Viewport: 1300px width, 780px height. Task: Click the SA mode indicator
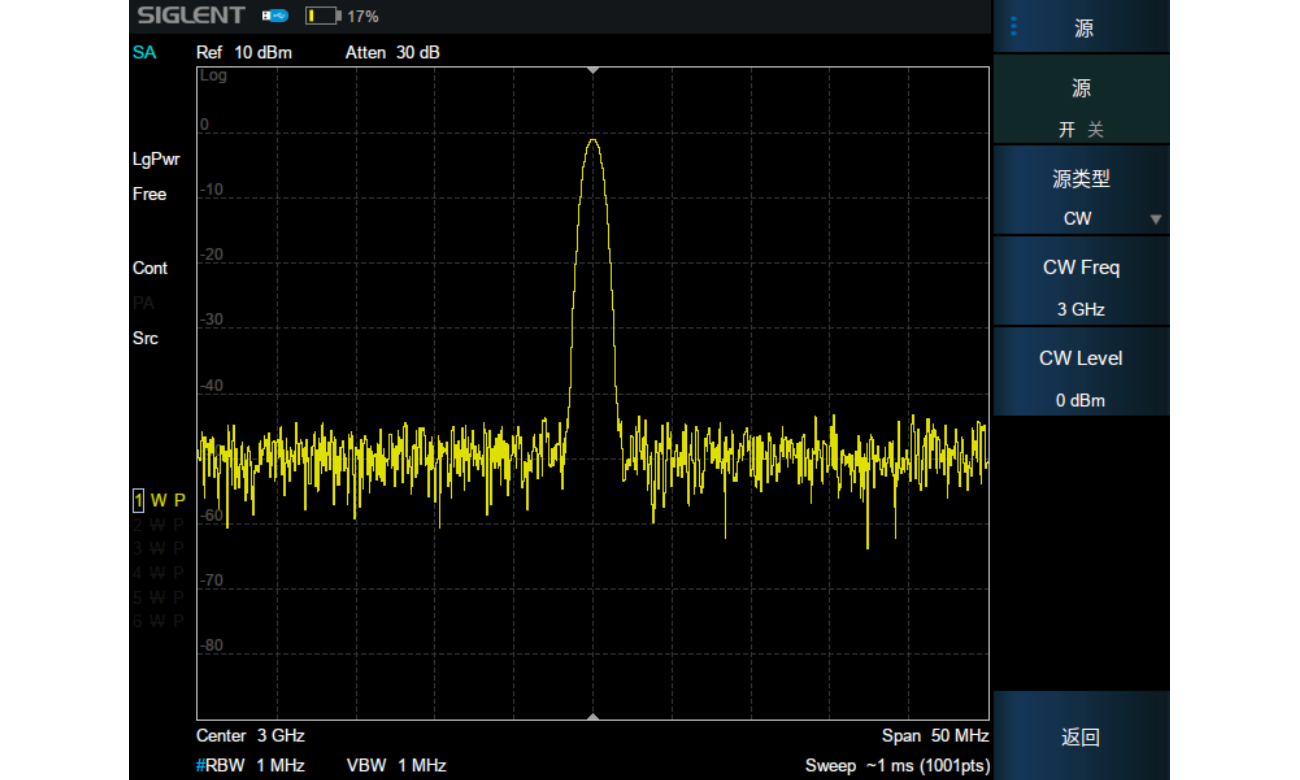144,52
